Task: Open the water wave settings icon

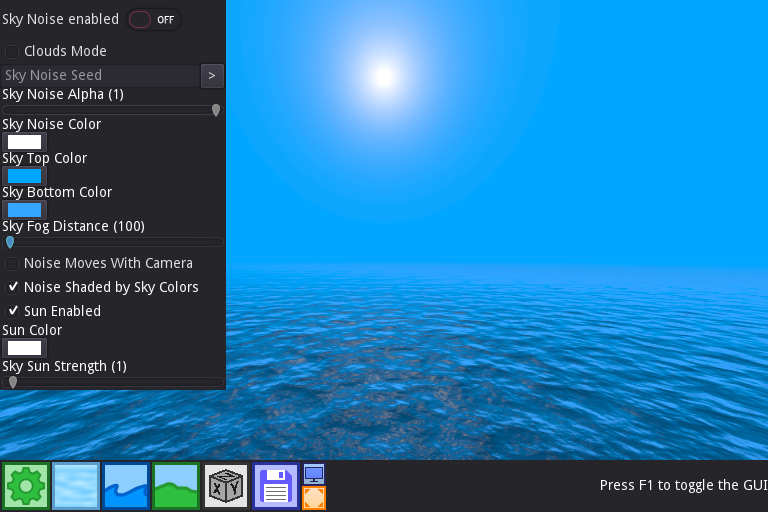Action: coord(126,486)
